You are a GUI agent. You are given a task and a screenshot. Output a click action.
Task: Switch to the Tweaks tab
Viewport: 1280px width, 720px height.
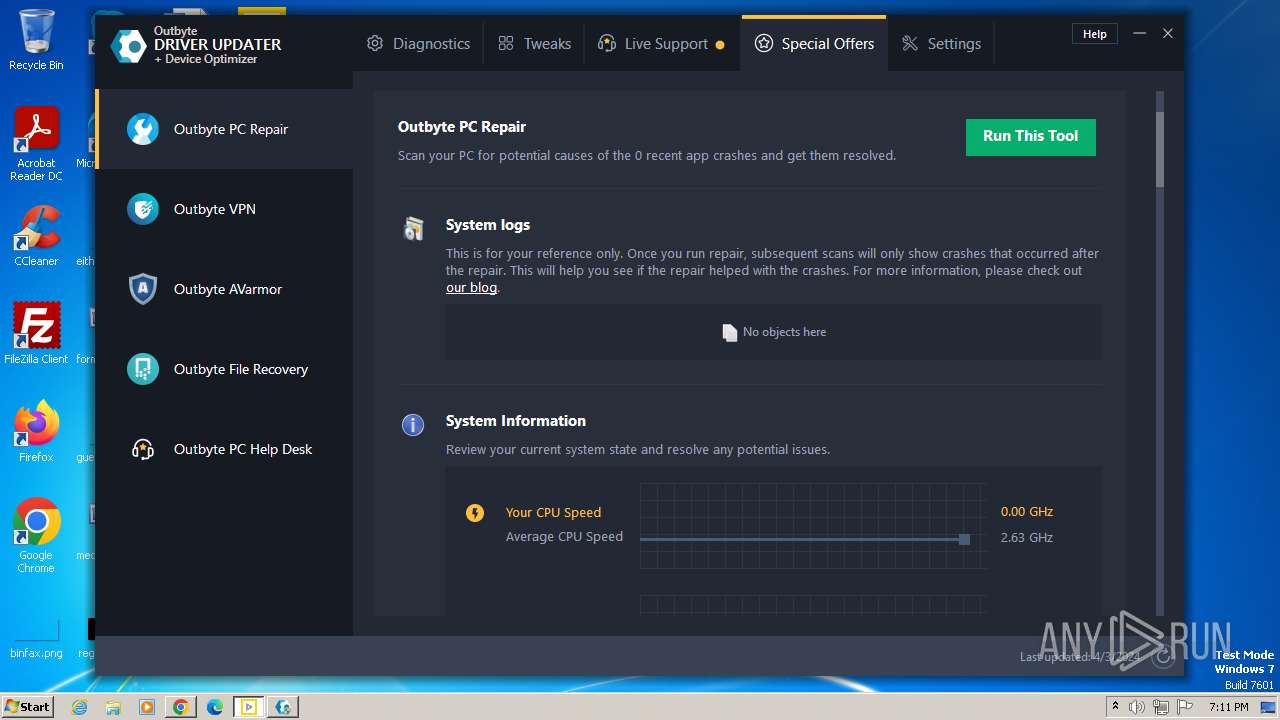[x=534, y=44]
